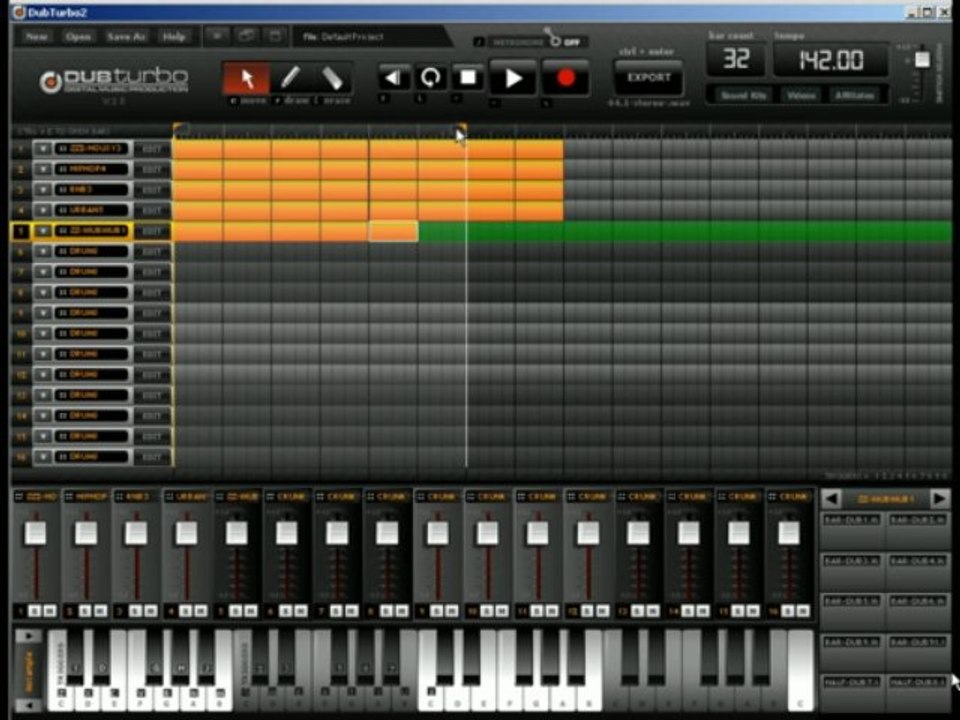Image resolution: width=960 pixels, height=720 pixels.
Task: Click mixer channel 8 volume fader
Action: click(x=387, y=533)
